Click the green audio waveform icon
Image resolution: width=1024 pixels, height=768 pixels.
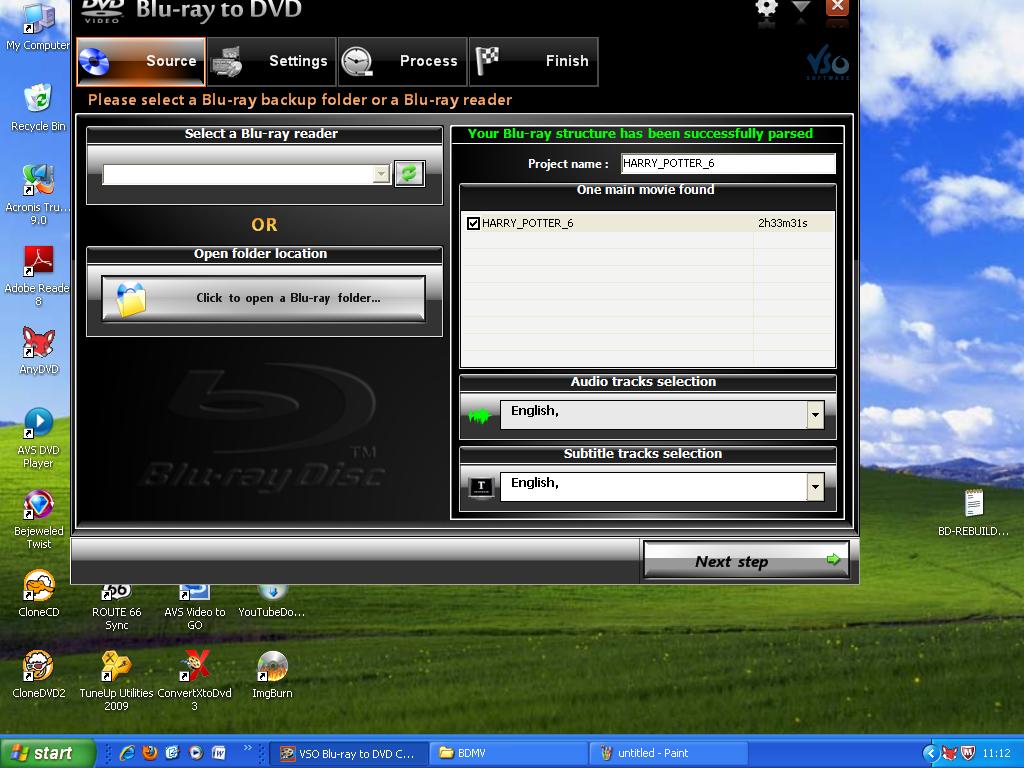click(x=480, y=415)
